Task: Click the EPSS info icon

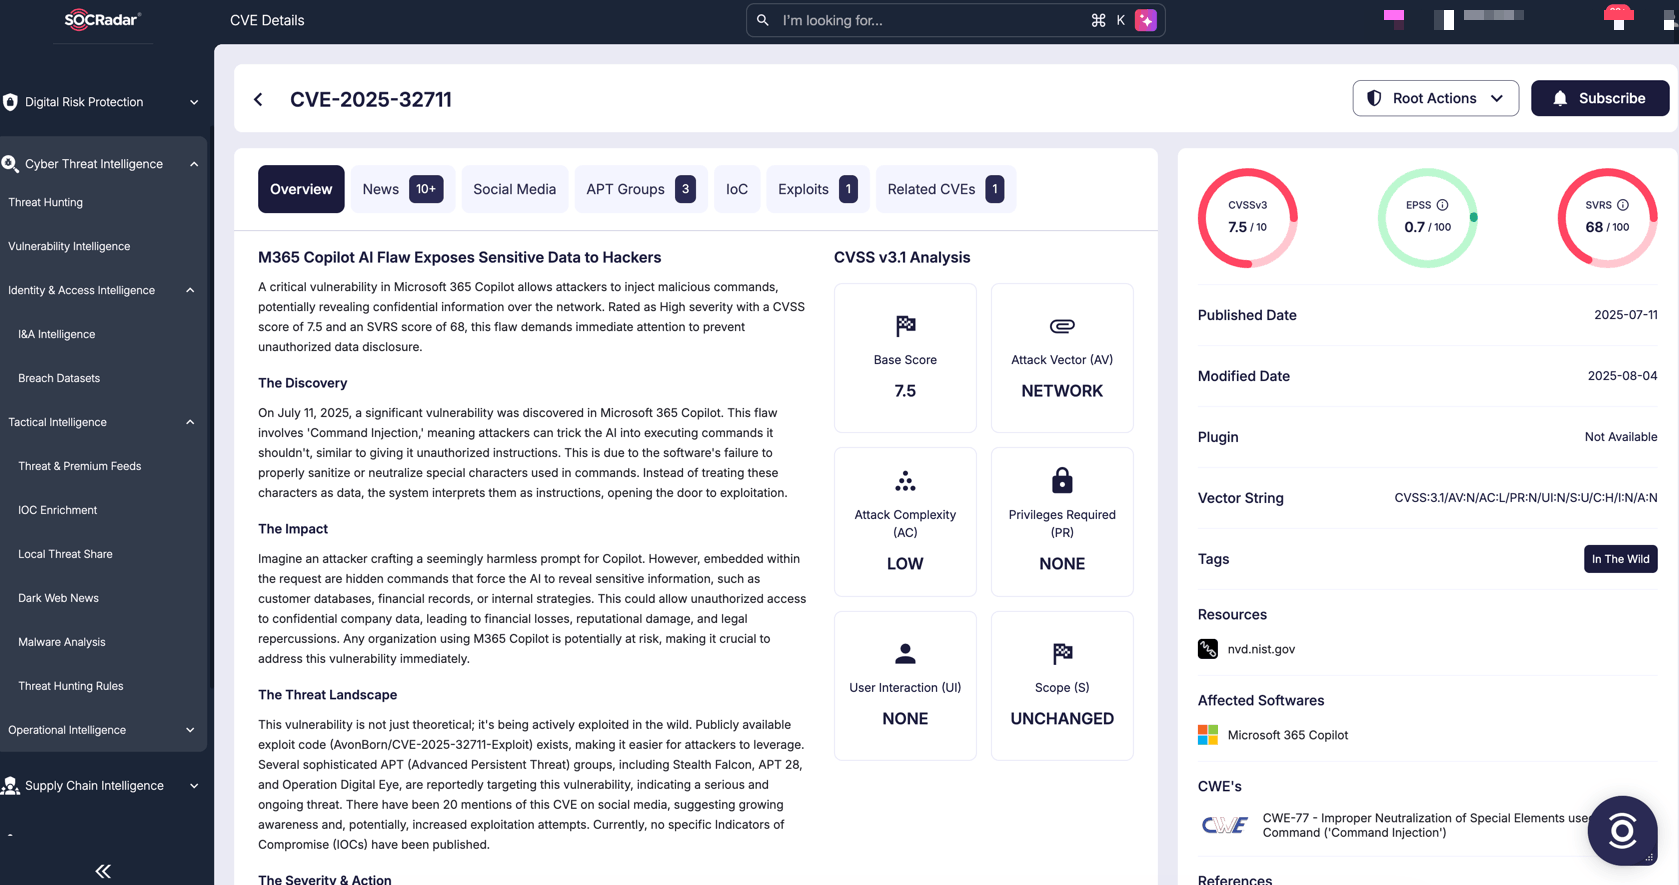Action: pyautogui.click(x=1442, y=205)
